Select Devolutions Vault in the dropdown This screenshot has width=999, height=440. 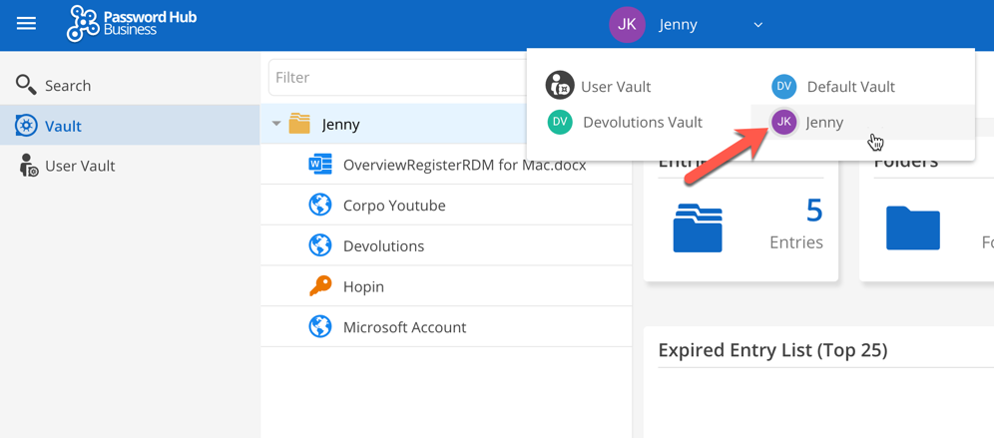(x=641, y=122)
